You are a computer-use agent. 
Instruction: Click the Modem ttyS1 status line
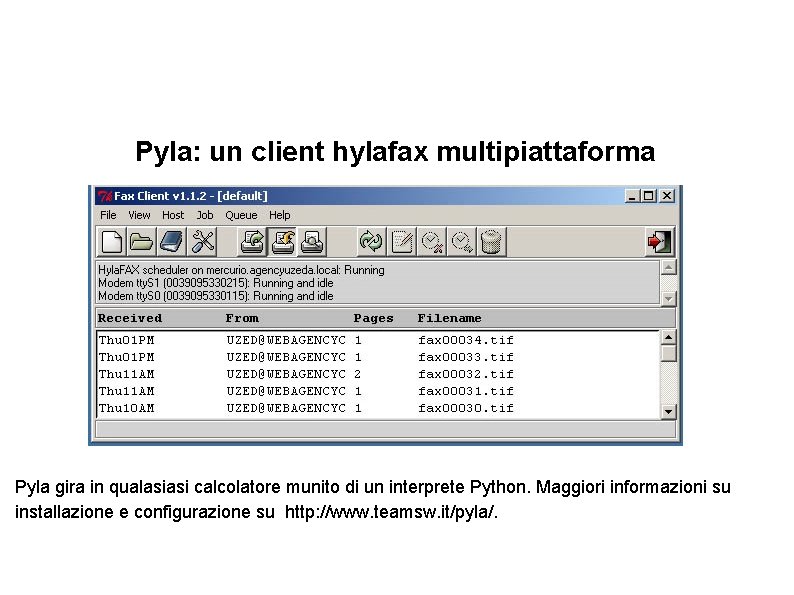216,283
